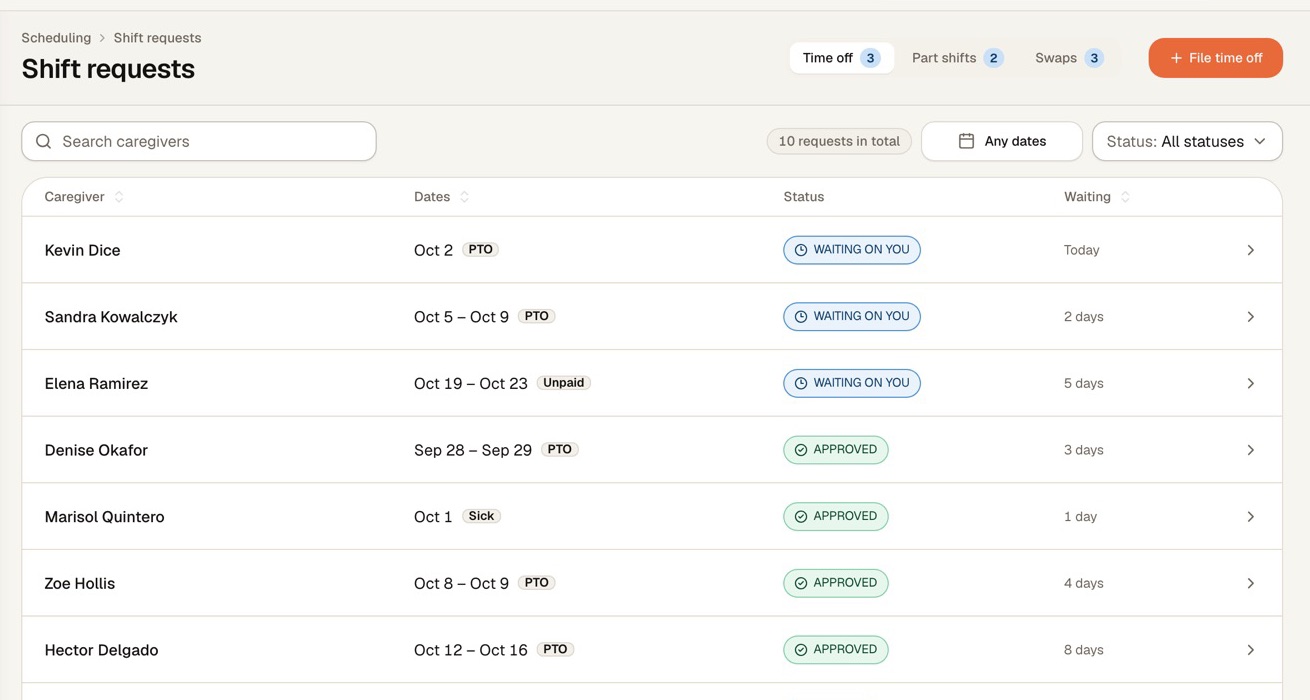
Task: Click clock icon in Sandra Kowalczyk's status
Action: [x=801, y=316]
